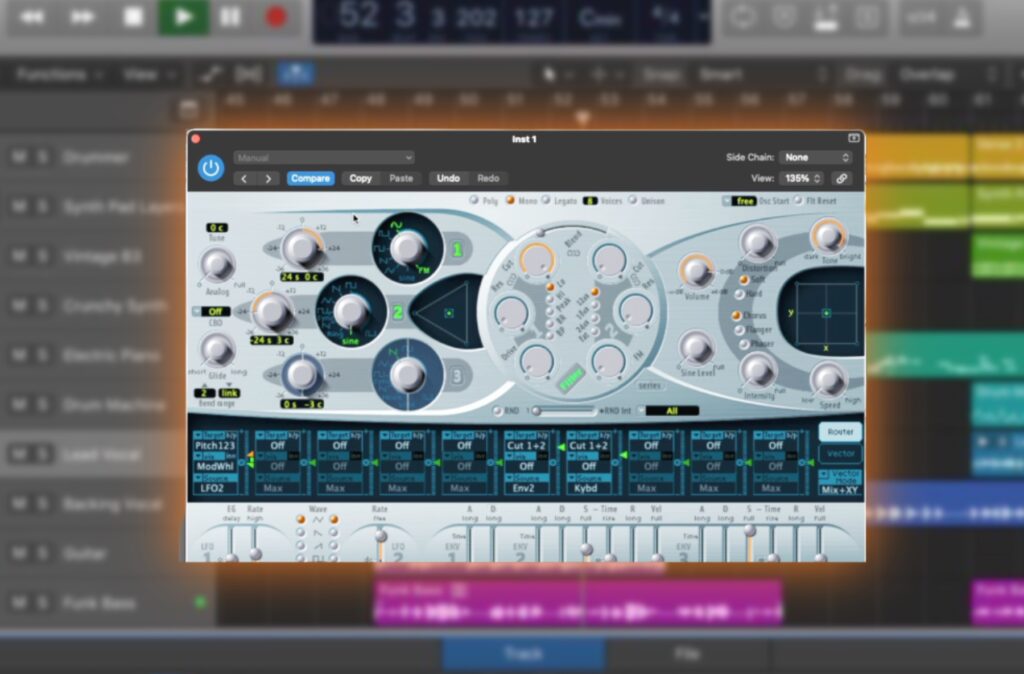Switch the modulation effect to Flanger
The width and height of the screenshot is (1024, 674).
click(740, 330)
